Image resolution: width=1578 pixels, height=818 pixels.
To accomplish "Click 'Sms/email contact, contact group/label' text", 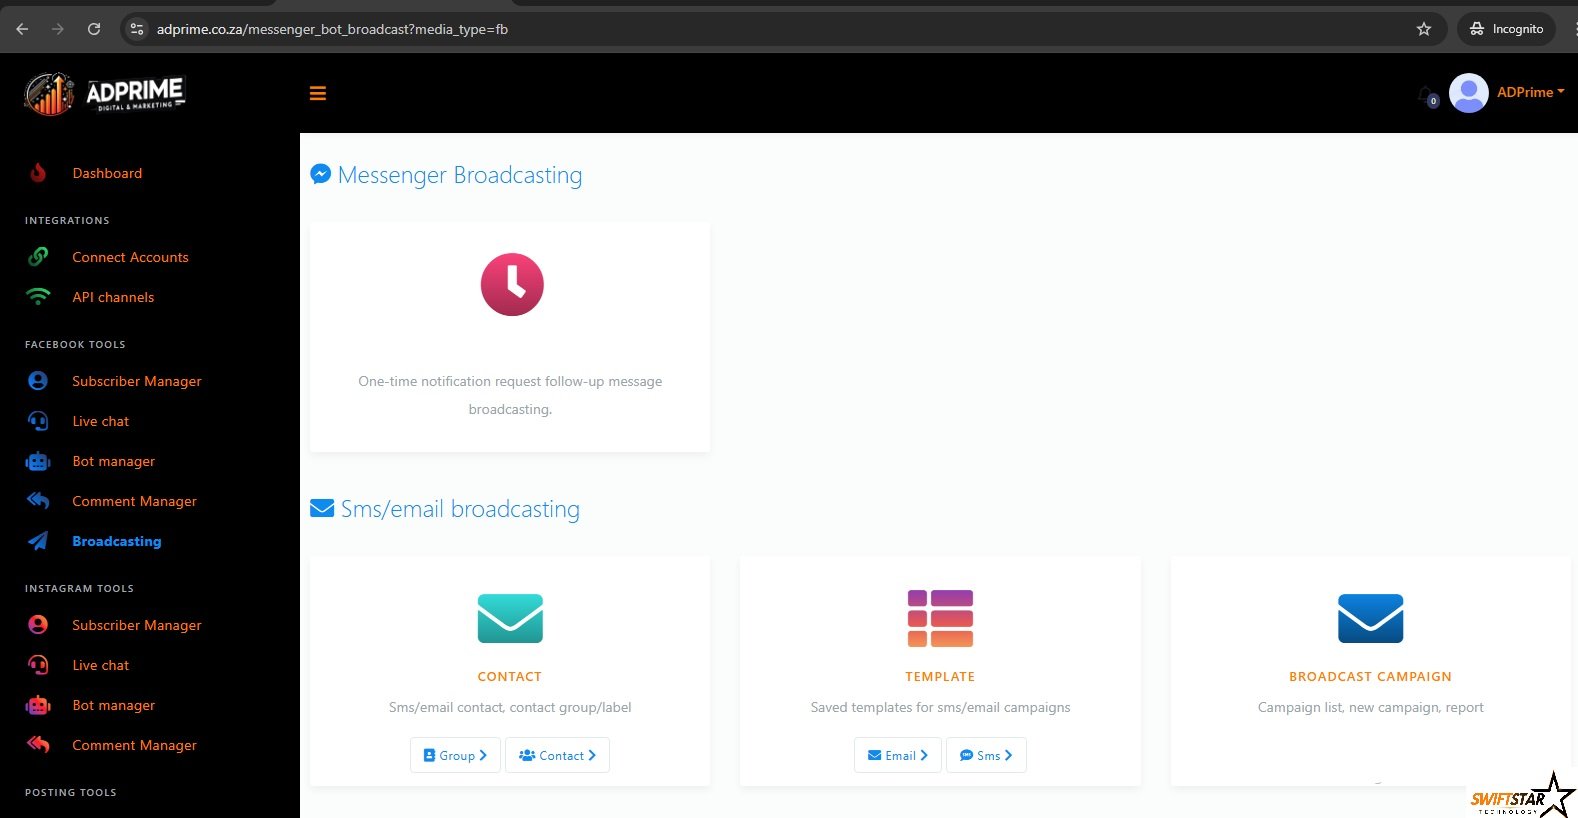I will pyautogui.click(x=510, y=707).
